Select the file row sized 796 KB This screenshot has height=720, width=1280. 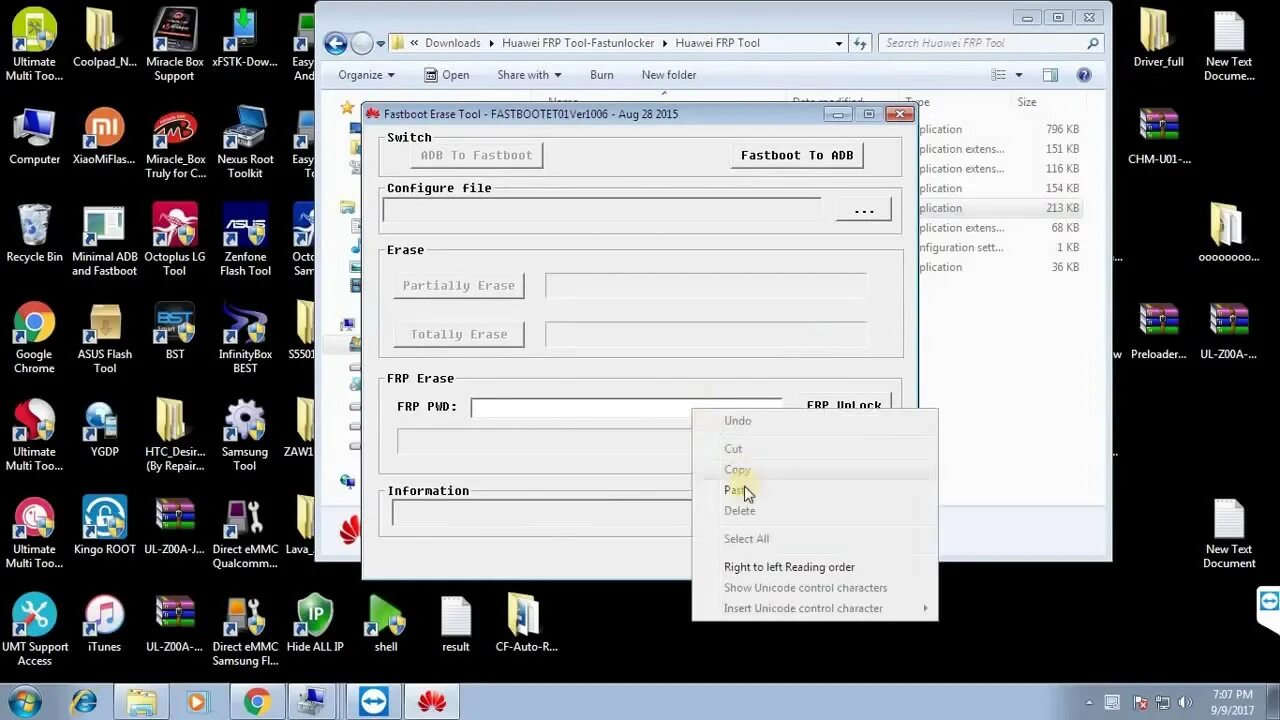(1000, 129)
